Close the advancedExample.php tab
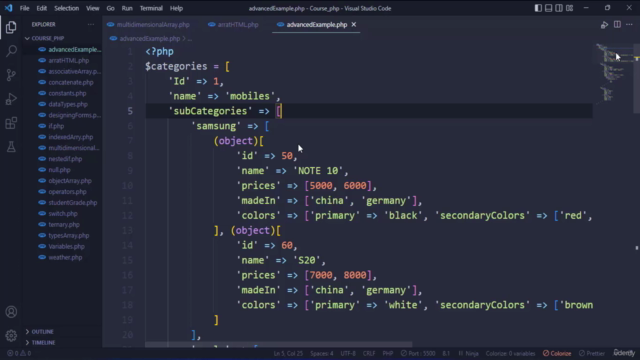640x360 pixels. 354,24
